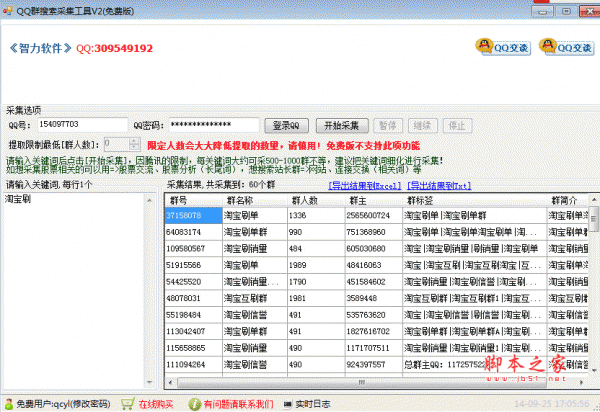Click owner cell 2565600724
600x412 pixels.
coord(373,215)
